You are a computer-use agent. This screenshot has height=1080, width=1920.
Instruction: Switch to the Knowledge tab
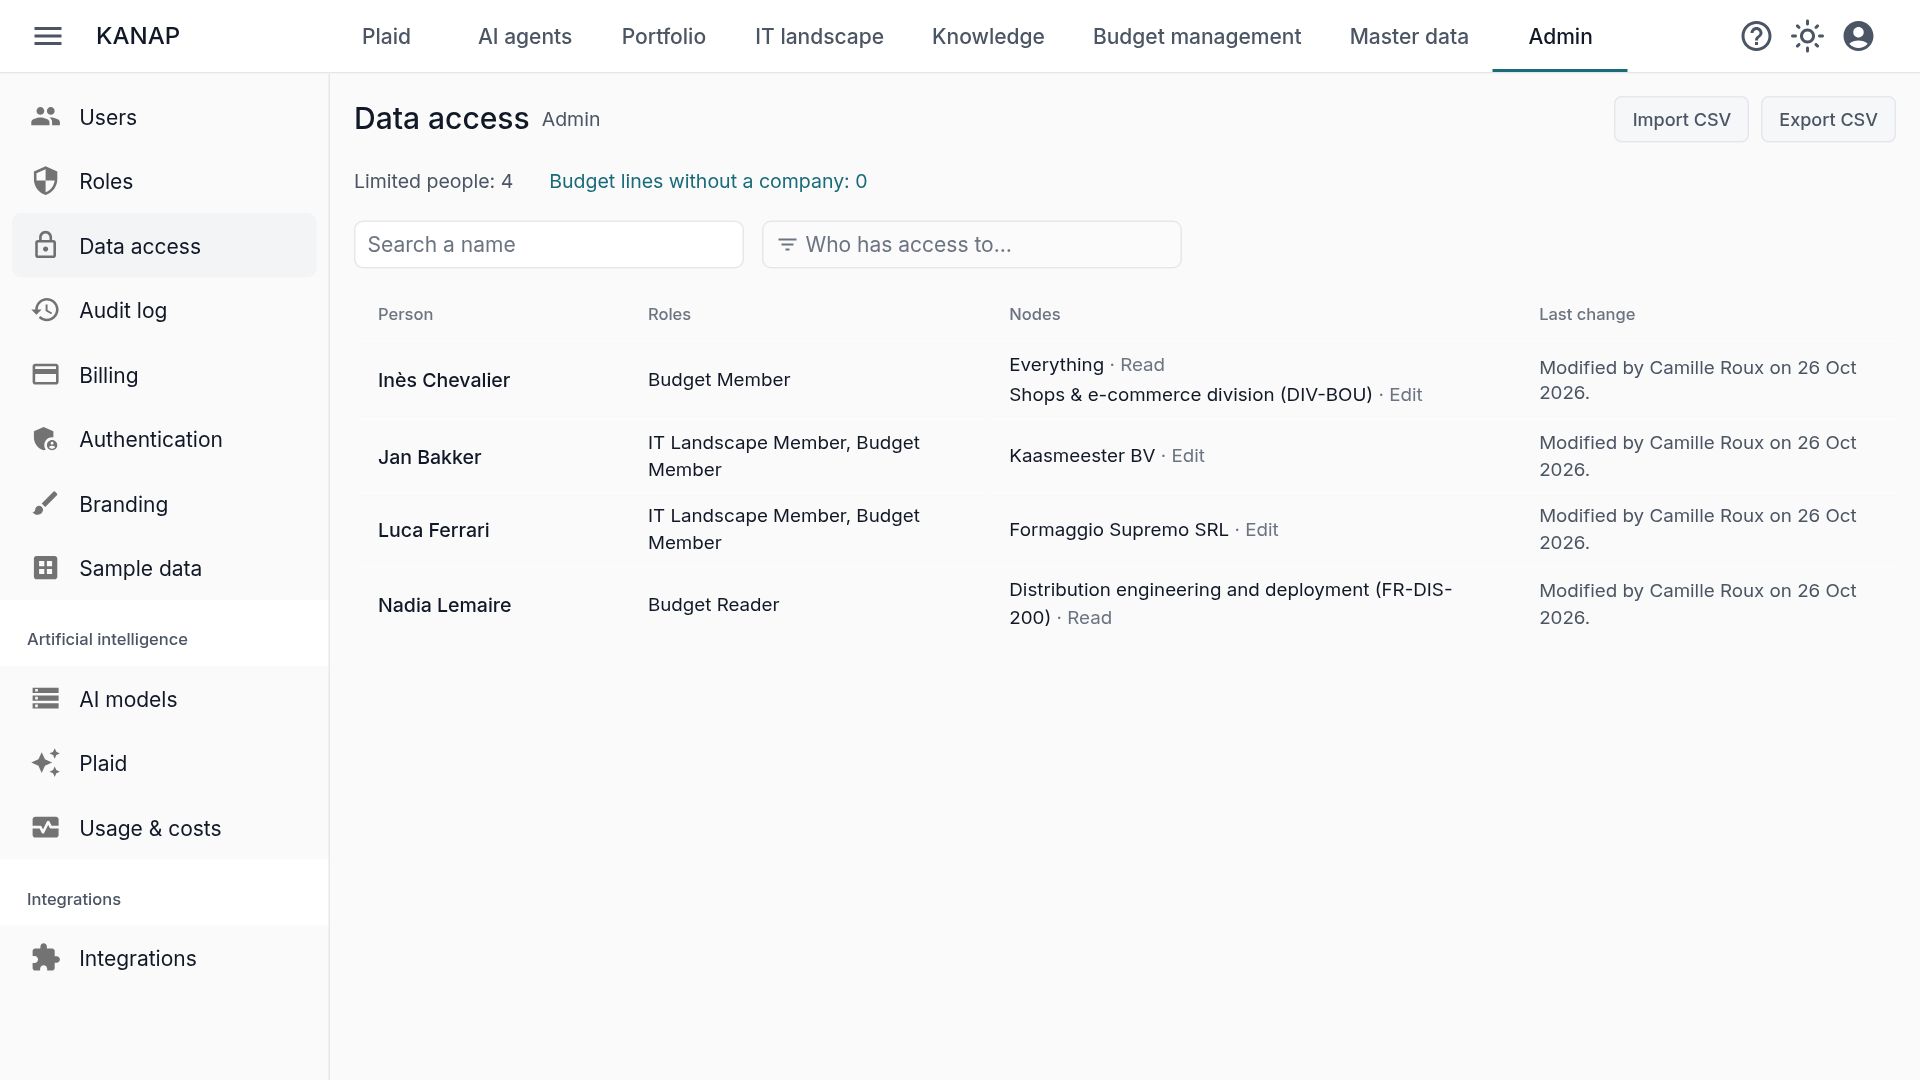[x=988, y=36]
